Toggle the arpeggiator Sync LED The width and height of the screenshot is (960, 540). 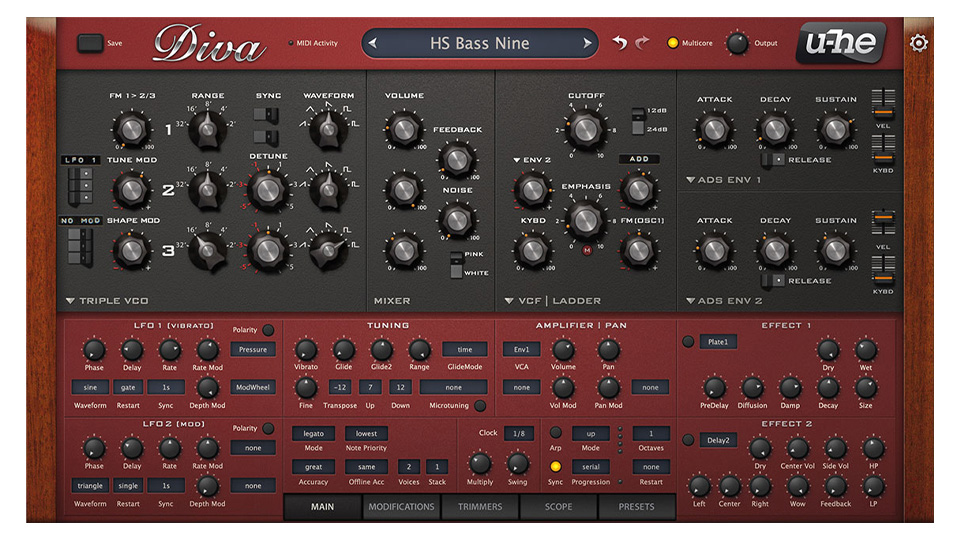tap(555, 467)
